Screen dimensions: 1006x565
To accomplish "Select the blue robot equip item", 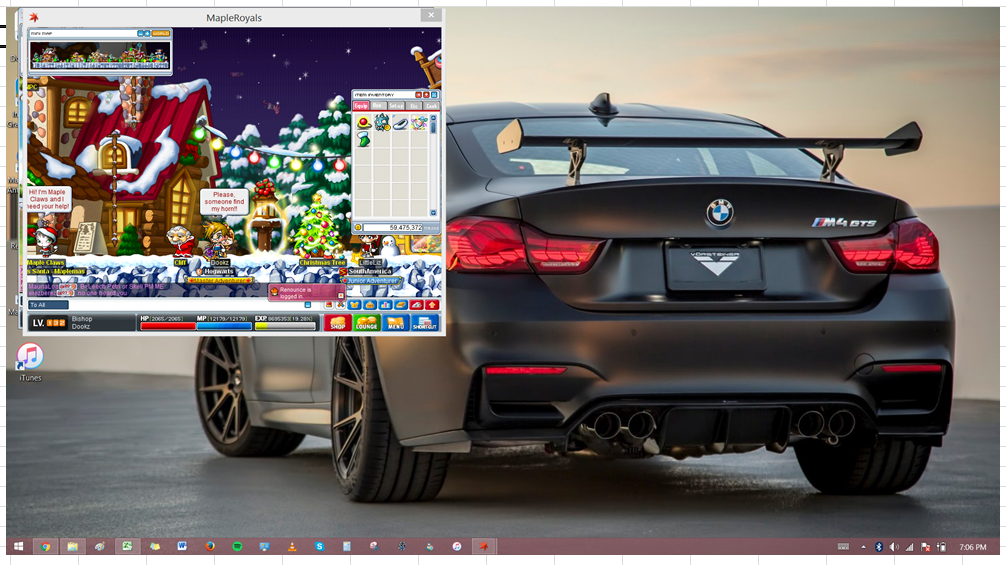I will (381, 123).
